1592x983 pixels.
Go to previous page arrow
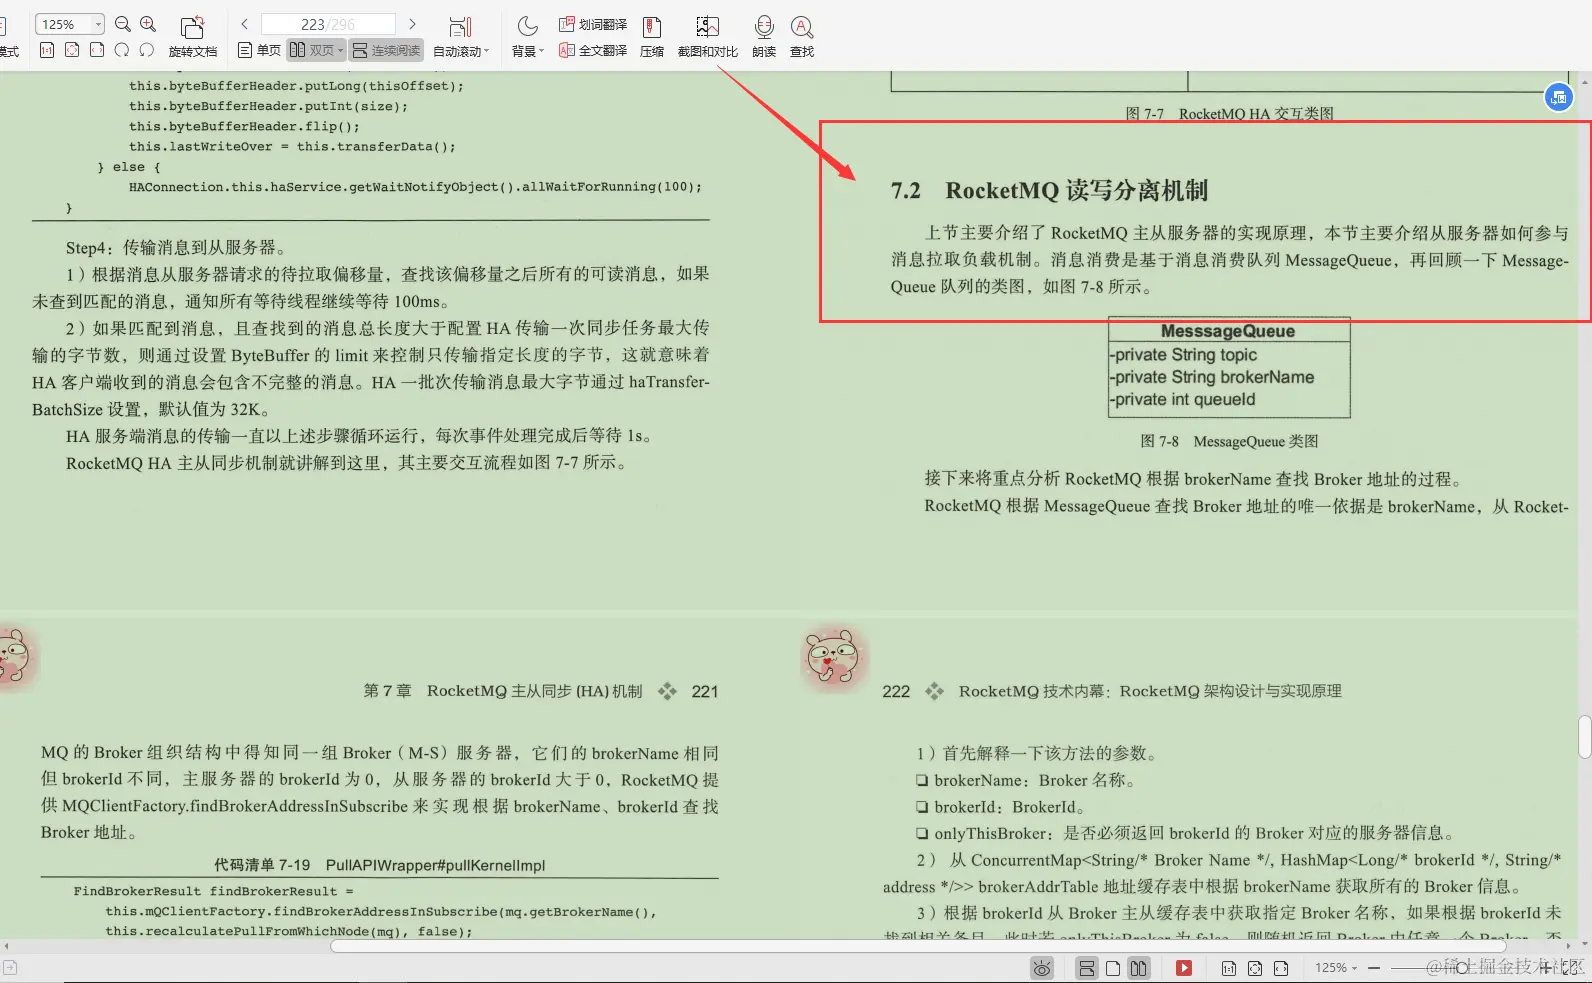[x=244, y=24]
